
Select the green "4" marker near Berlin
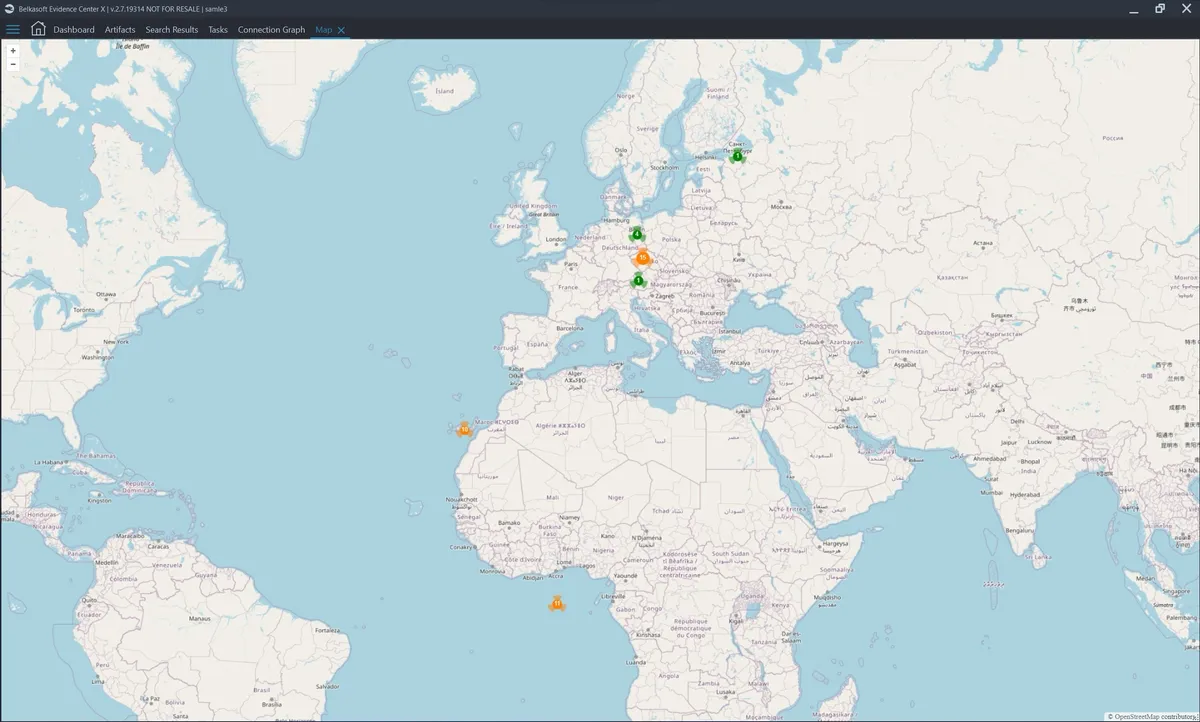(x=636, y=233)
